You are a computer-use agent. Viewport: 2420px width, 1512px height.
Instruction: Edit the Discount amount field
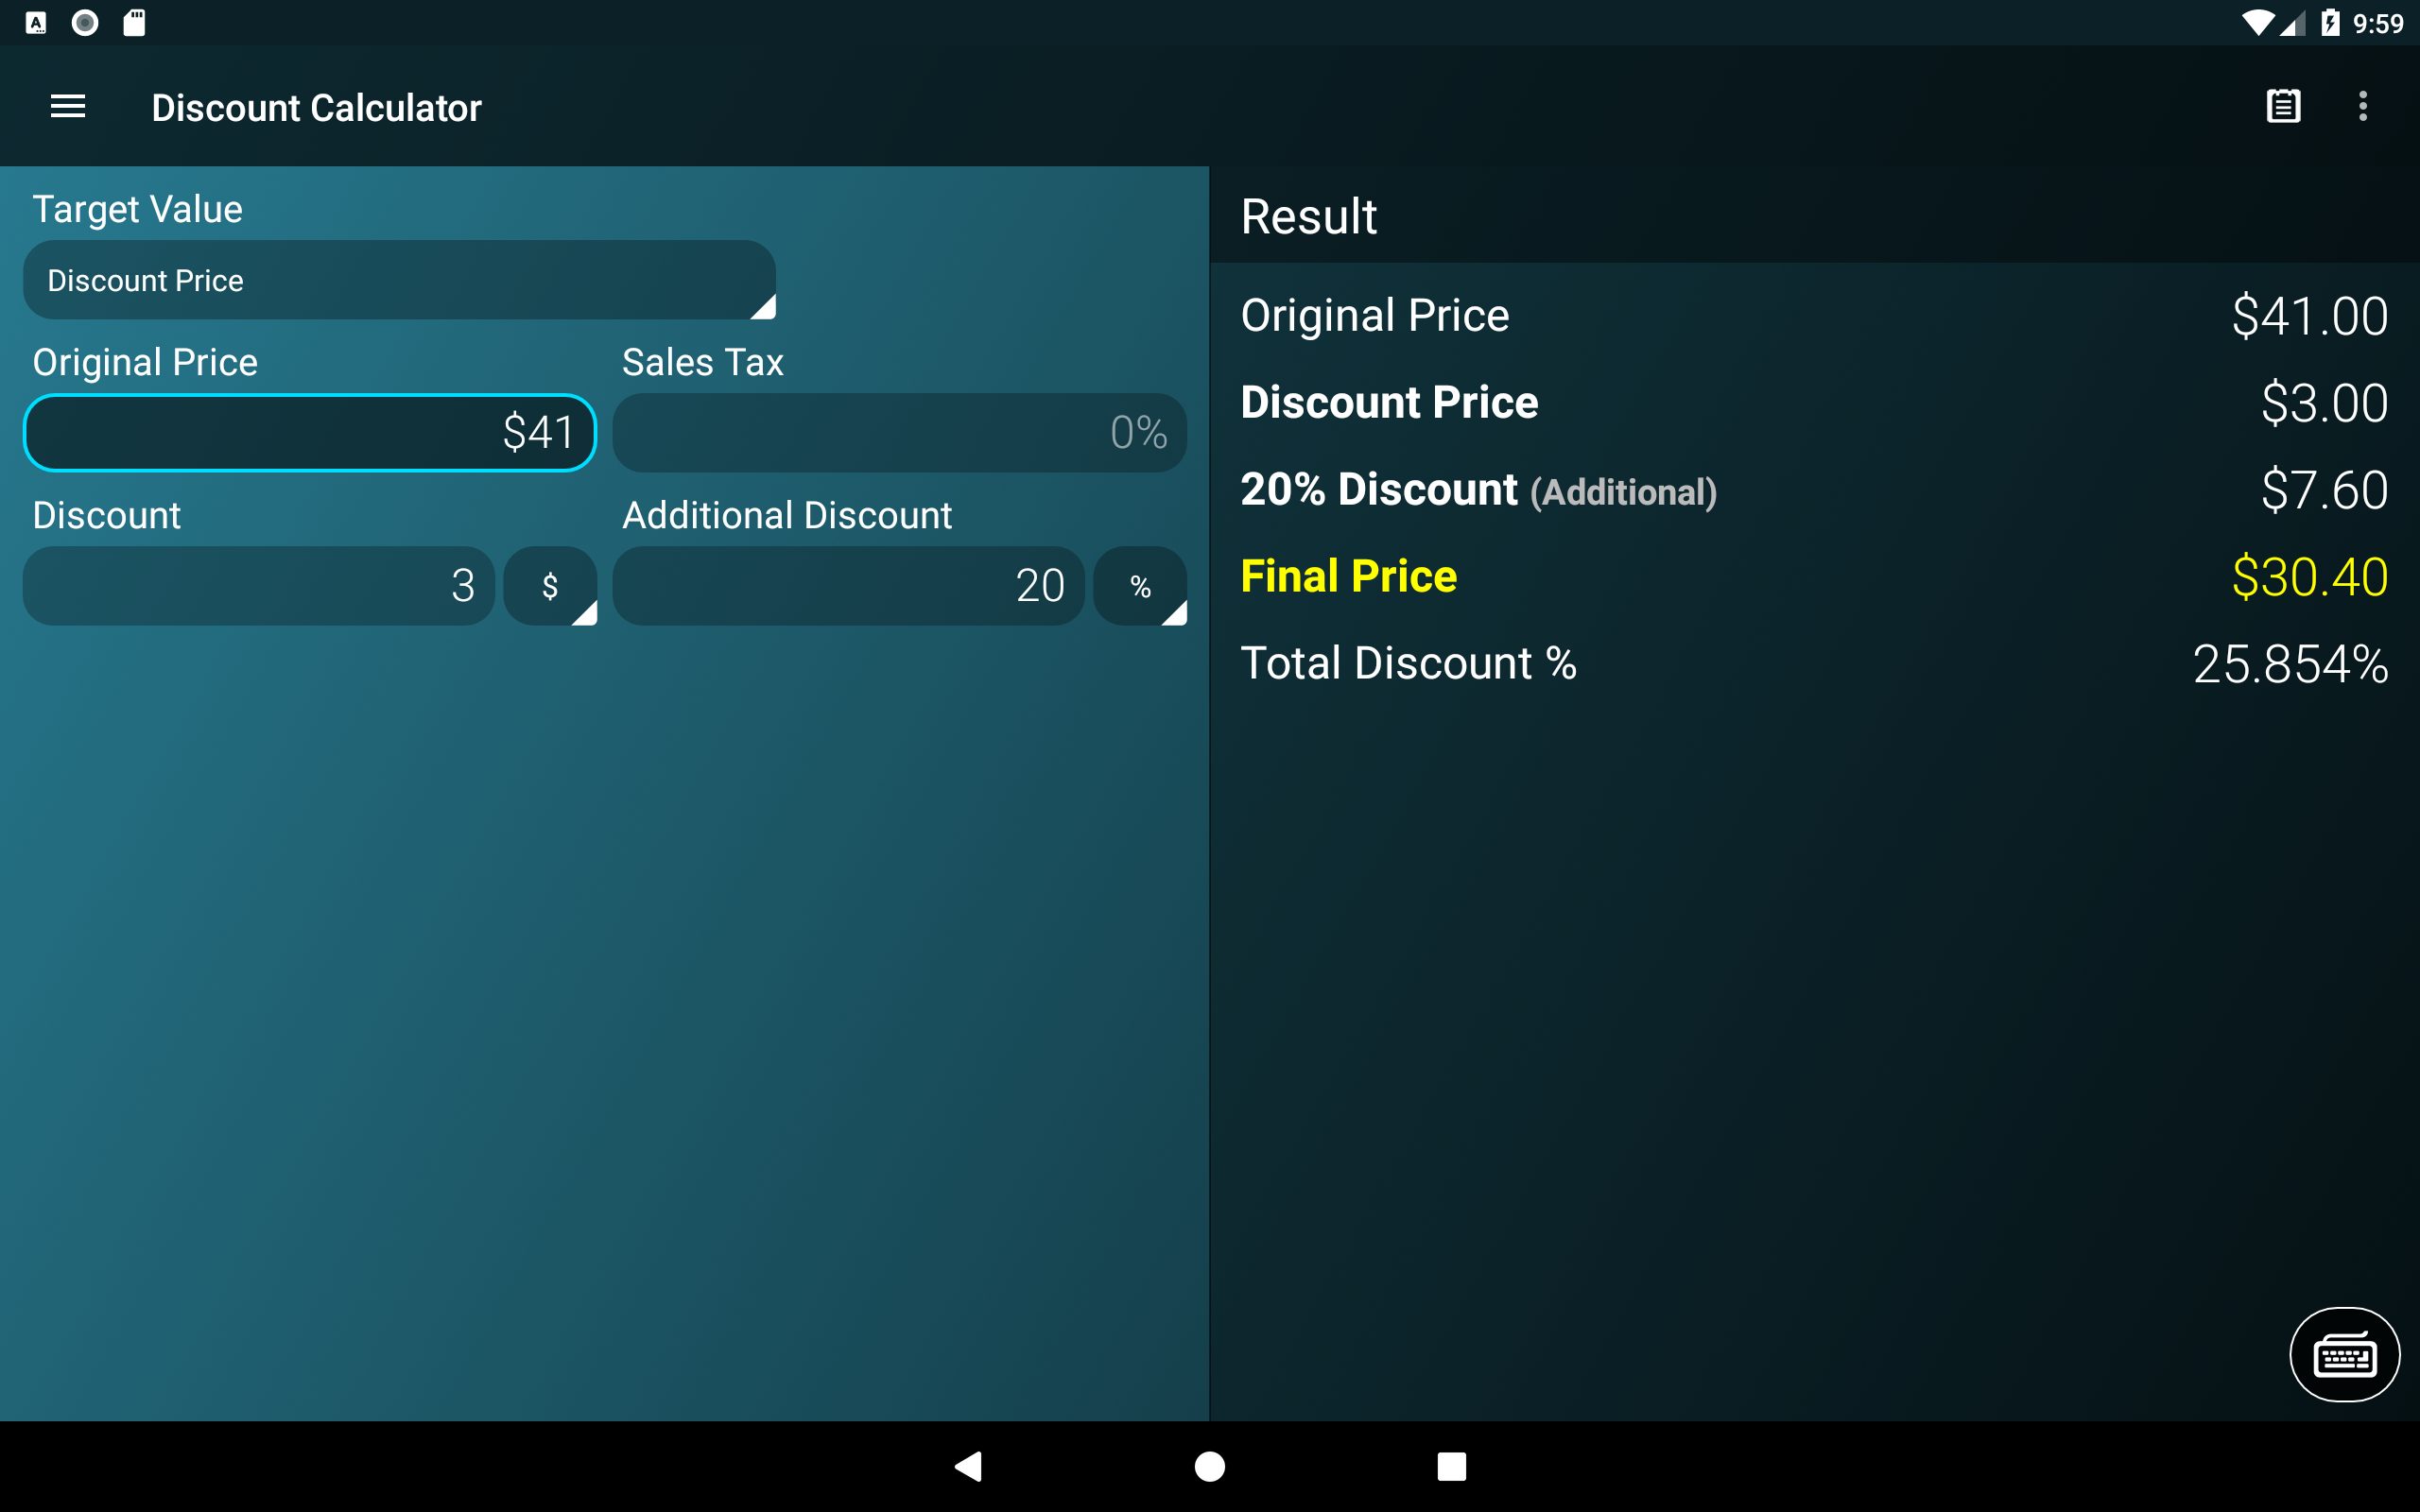pos(259,586)
